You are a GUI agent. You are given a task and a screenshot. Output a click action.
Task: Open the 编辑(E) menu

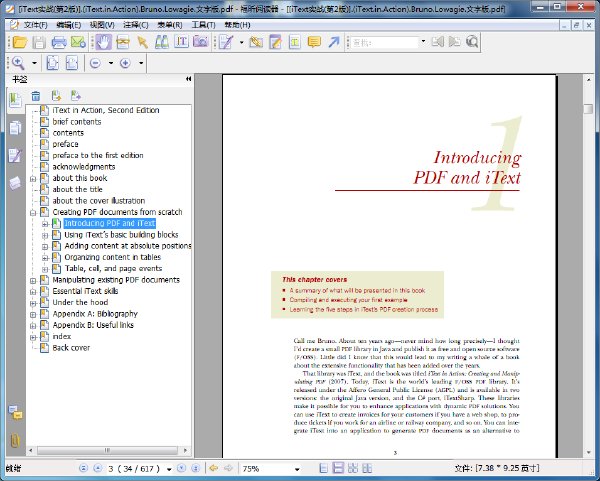[68, 25]
